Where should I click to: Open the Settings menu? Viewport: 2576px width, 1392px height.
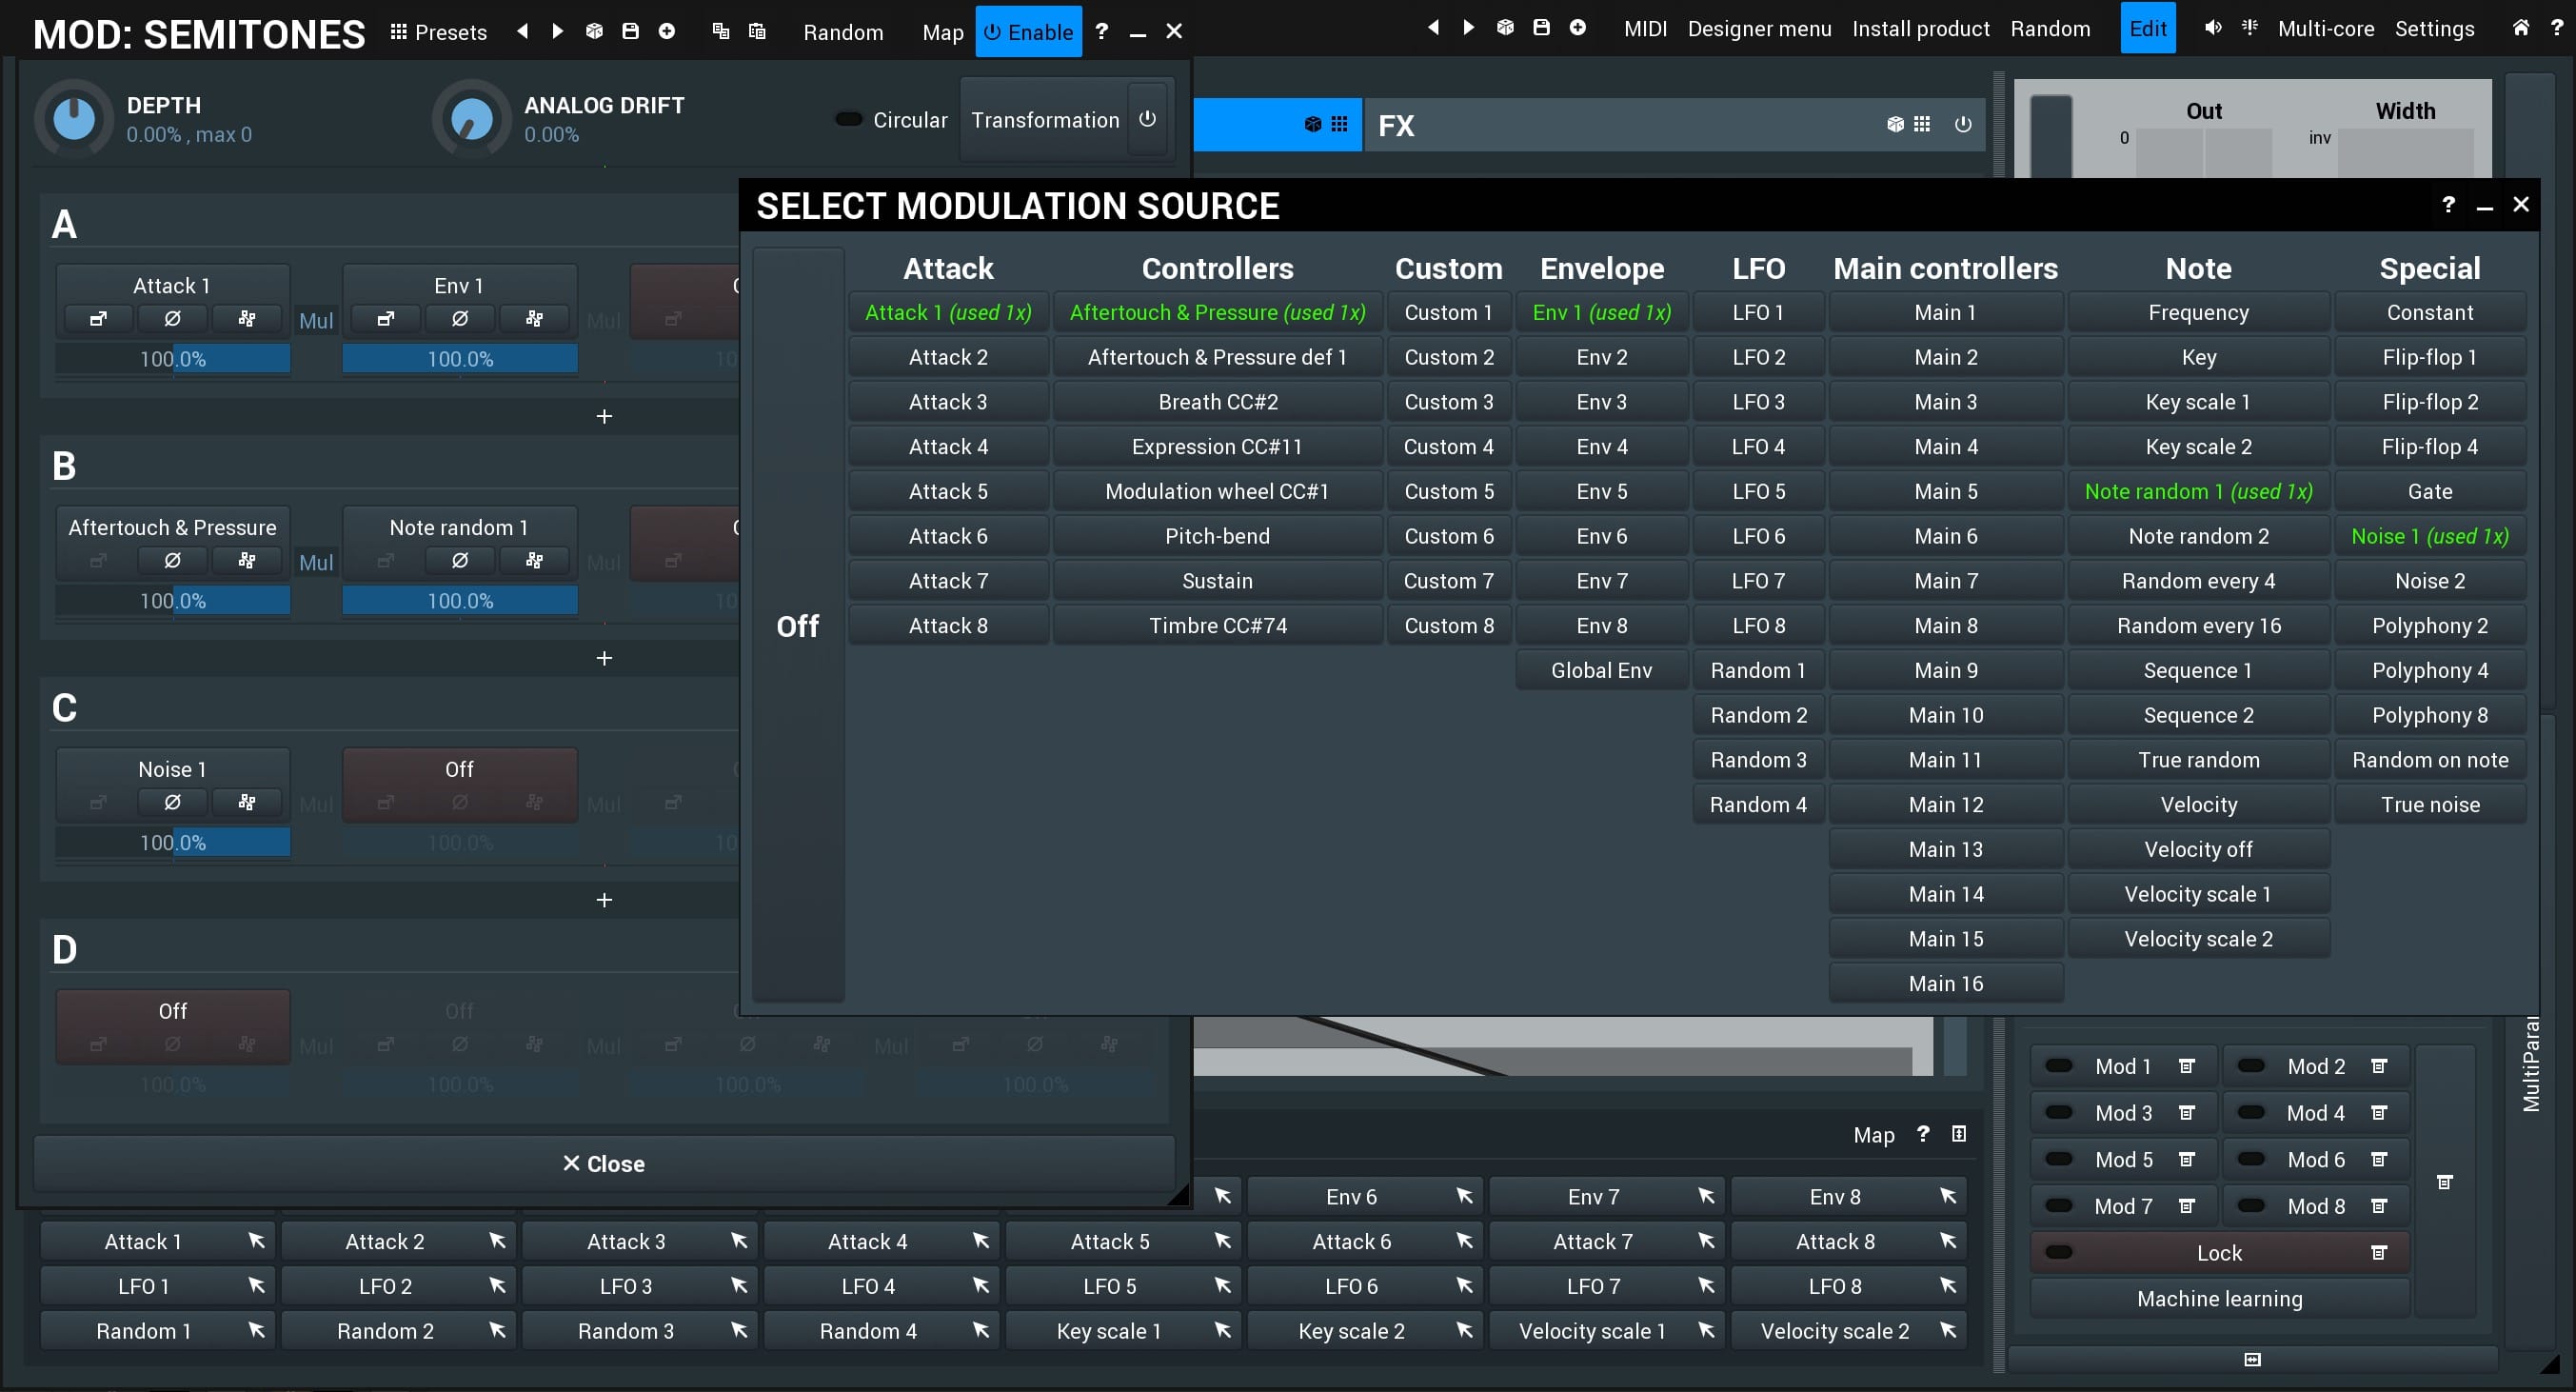pos(2433,29)
